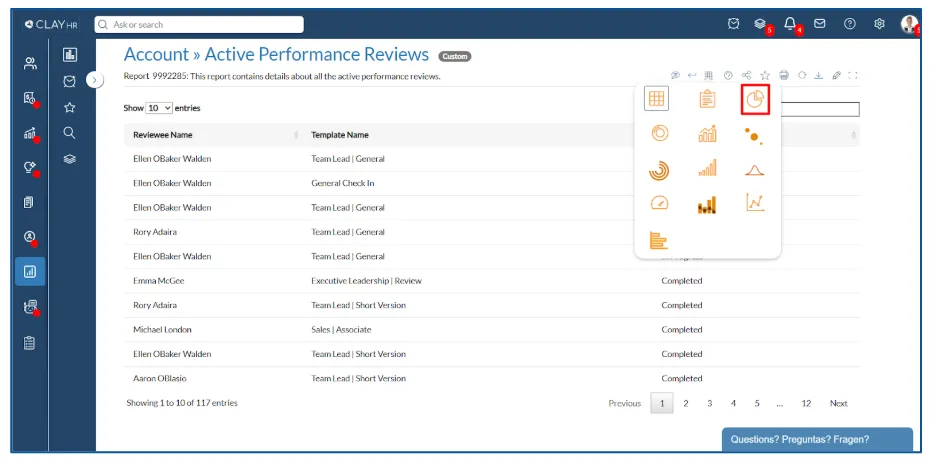Open the layers icon in top header

pos(760,24)
